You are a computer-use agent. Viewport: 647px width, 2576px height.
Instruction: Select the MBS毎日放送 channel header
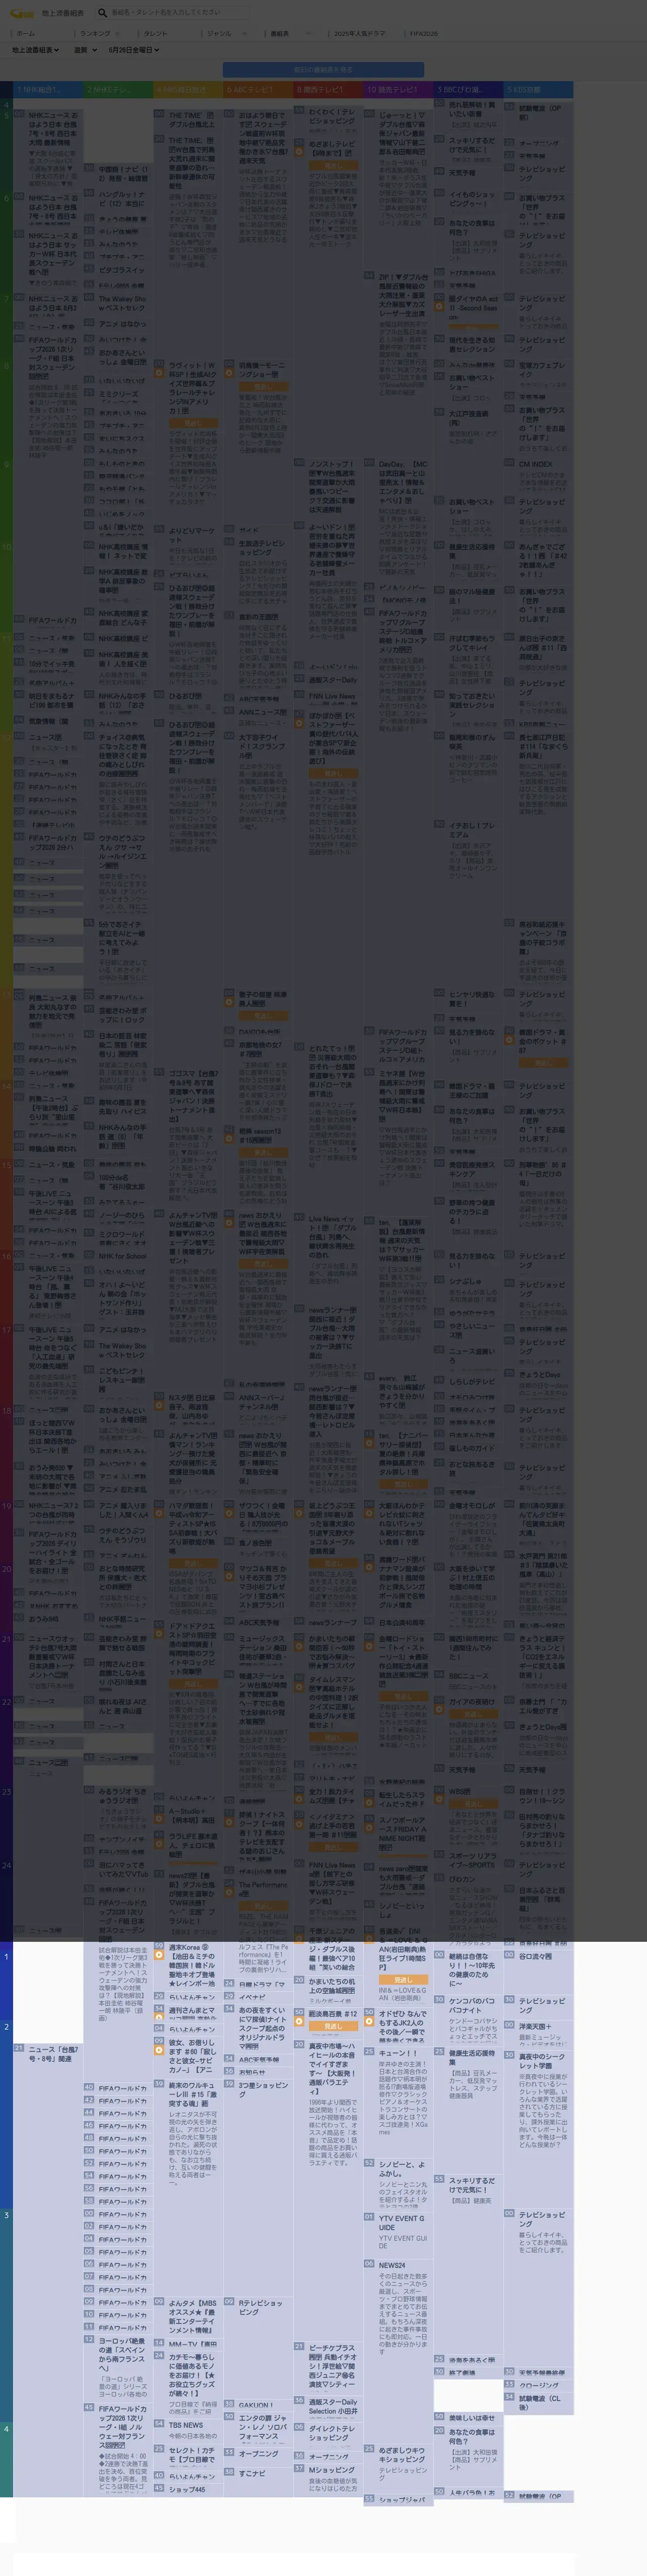(188, 90)
